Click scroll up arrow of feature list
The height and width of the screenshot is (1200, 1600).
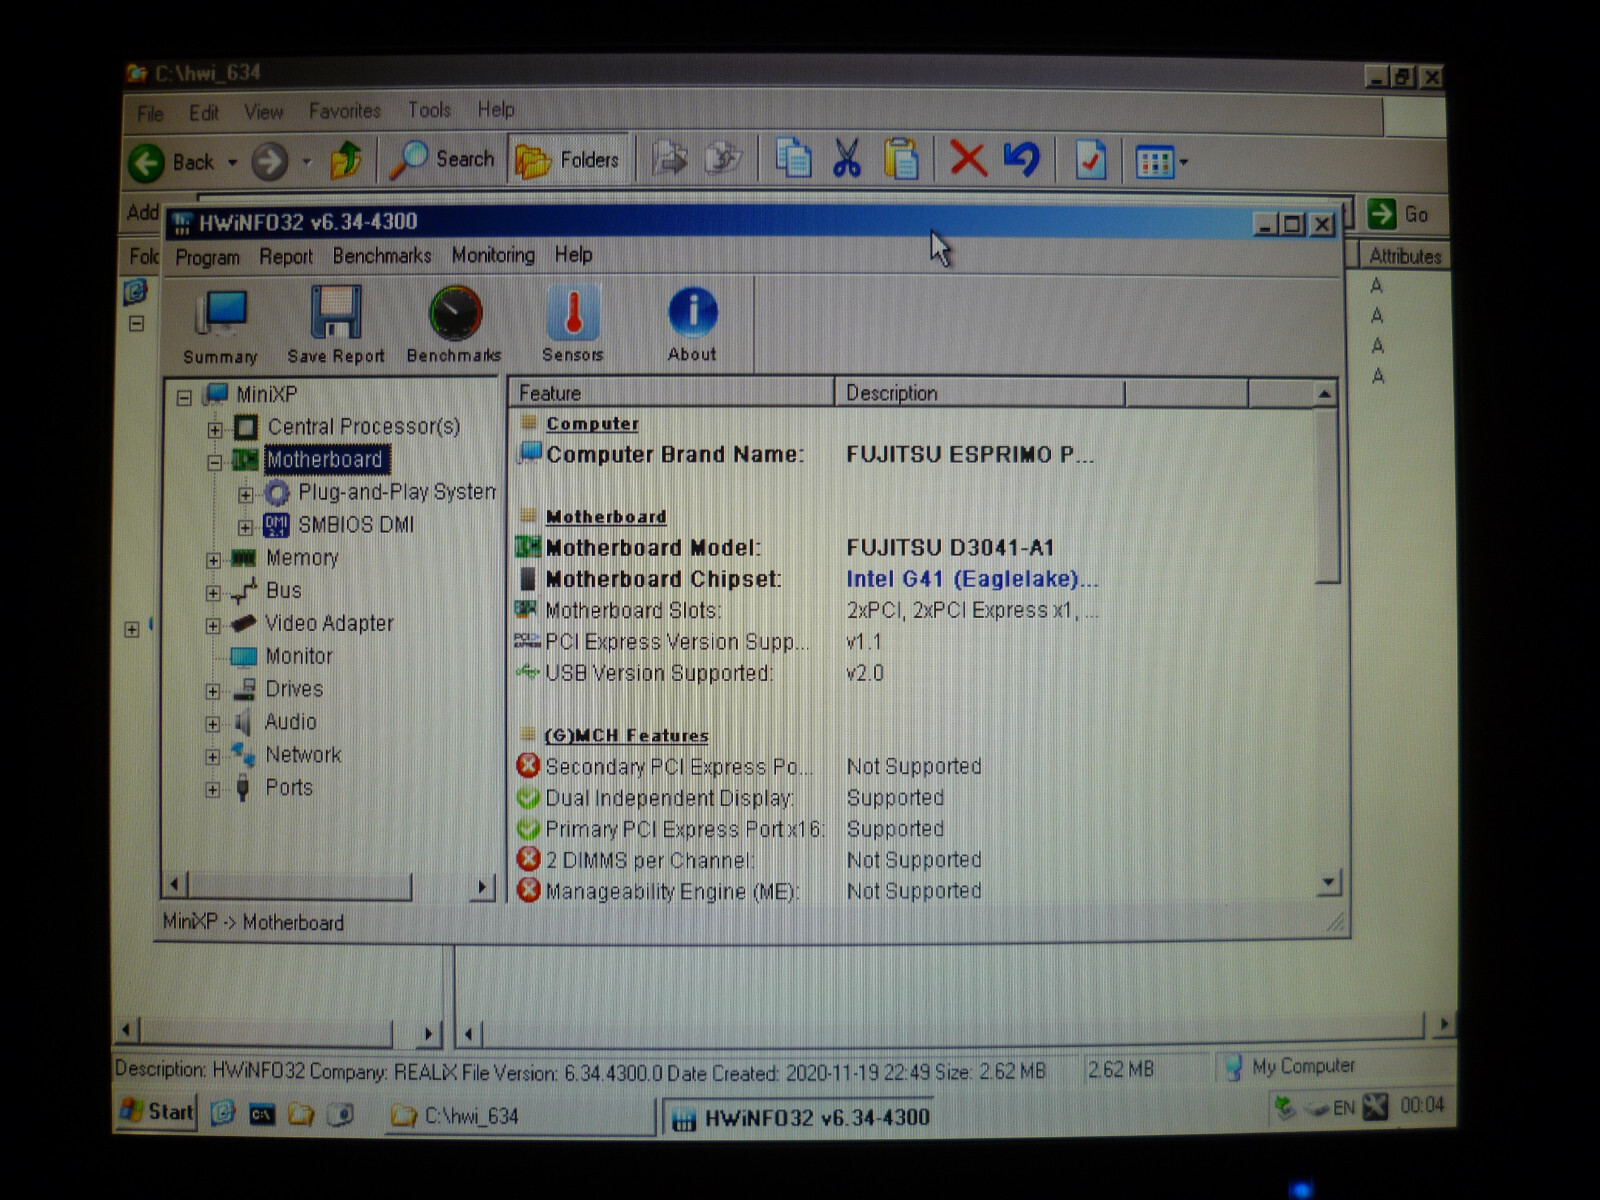coord(1325,394)
